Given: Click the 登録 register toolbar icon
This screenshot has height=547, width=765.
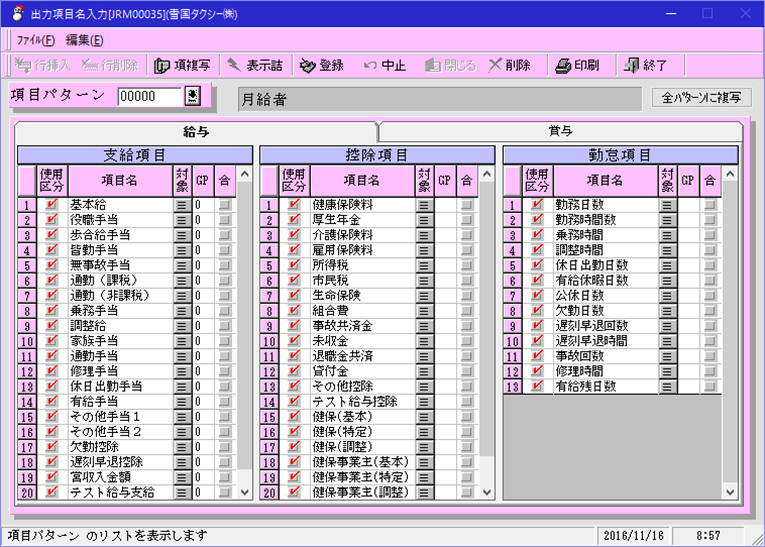Looking at the screenshot, I should tap(307, 65).
